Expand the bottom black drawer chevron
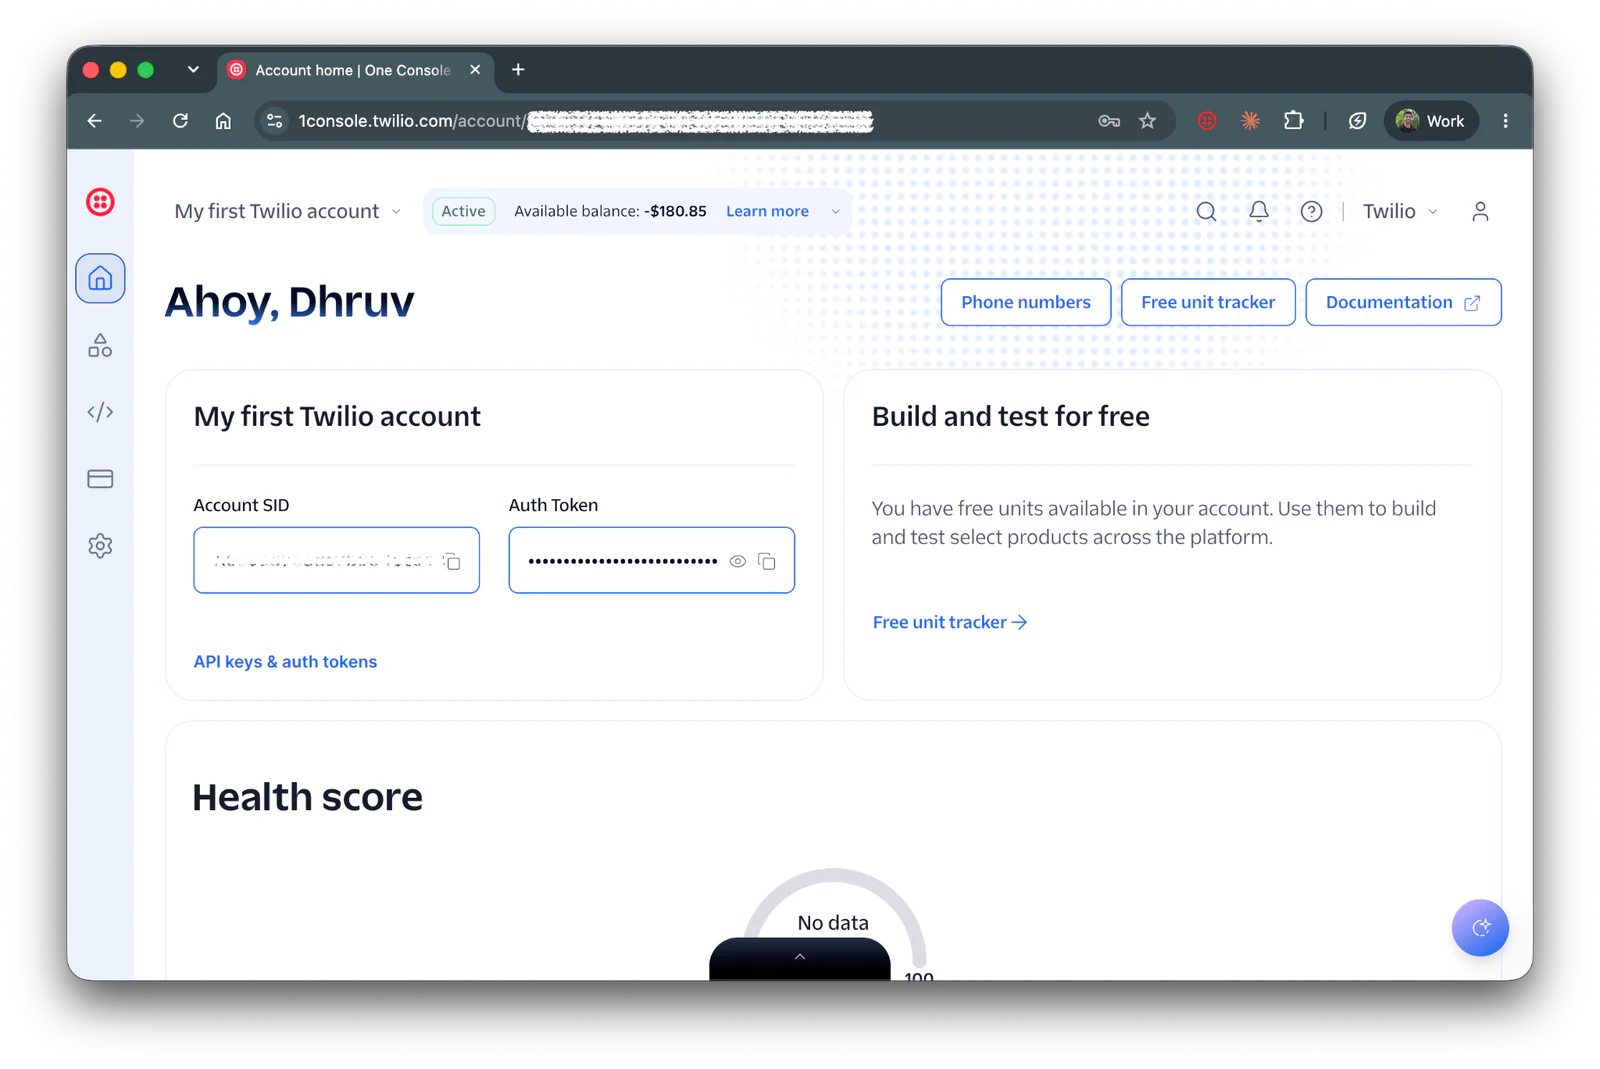Screen dimensions: 1600x1069 (x=800, y=958)
